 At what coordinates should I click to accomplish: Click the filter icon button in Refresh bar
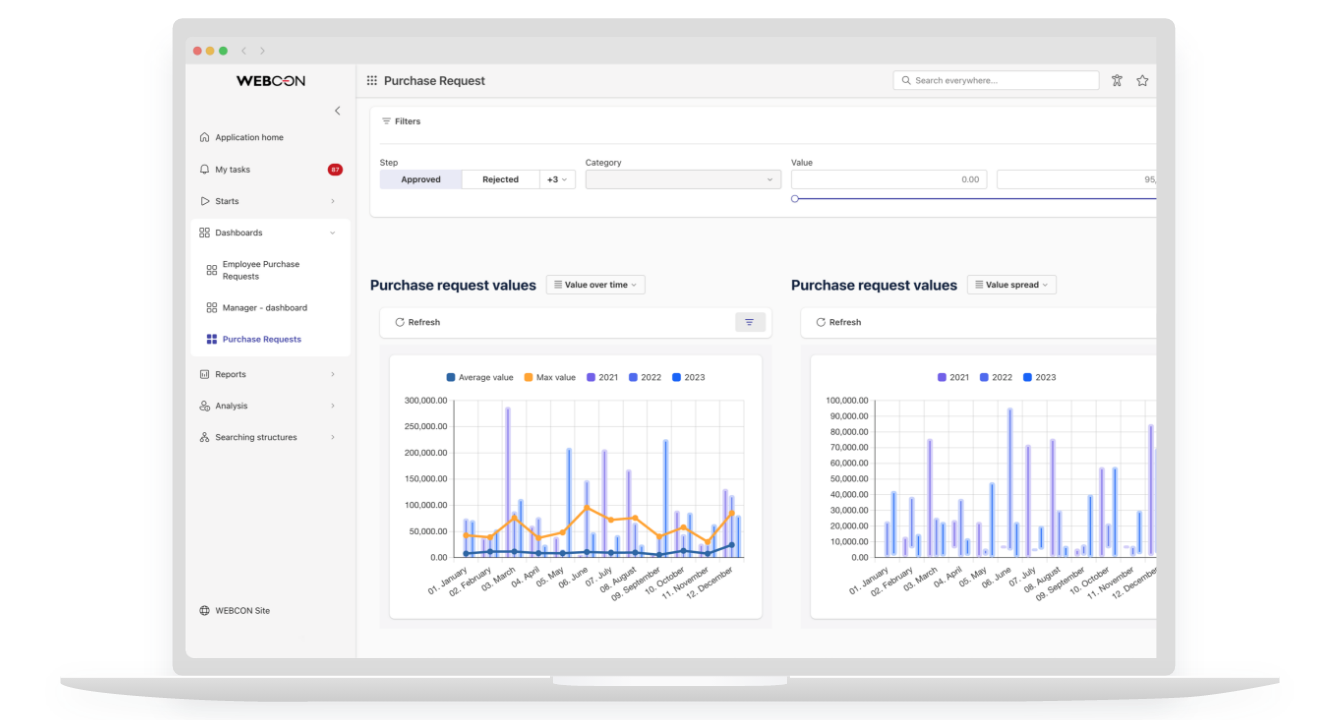coord(750,322)
